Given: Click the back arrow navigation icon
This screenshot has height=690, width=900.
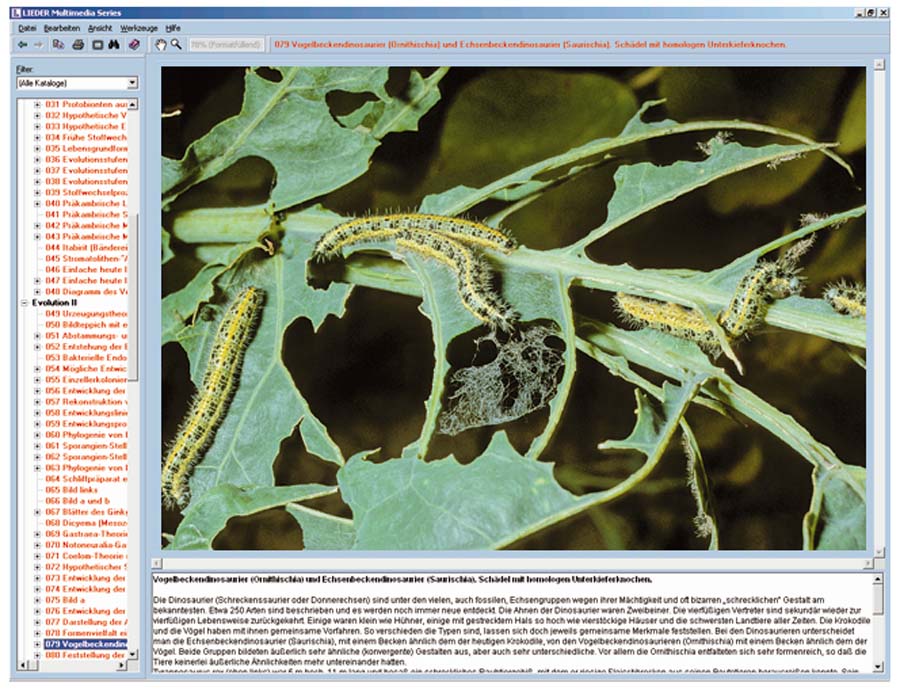Looking at the screenshot, I should pos(23,45).
